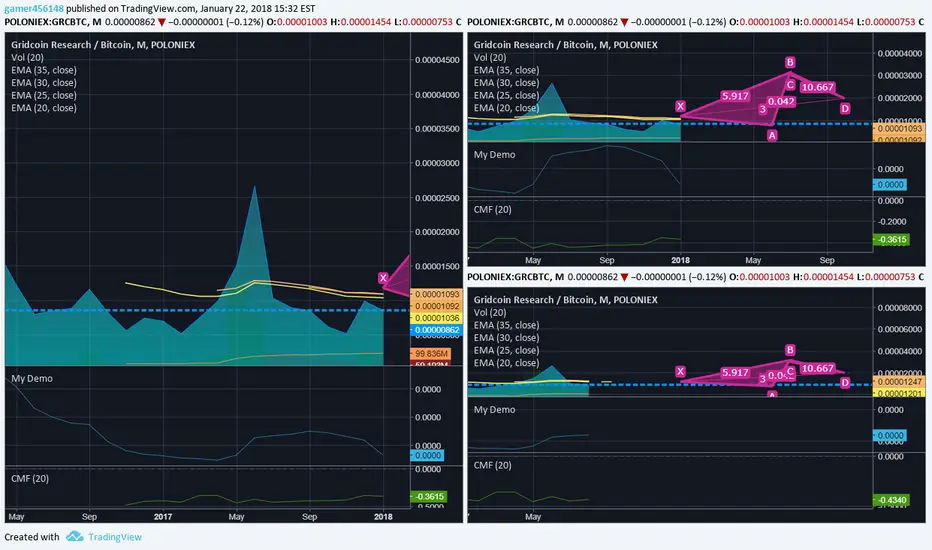Screen dimensions: 932x550
Task: Click the 5.917 ratio label in the top-right chart
Action: pyautogui.click(x=735, y=96)
